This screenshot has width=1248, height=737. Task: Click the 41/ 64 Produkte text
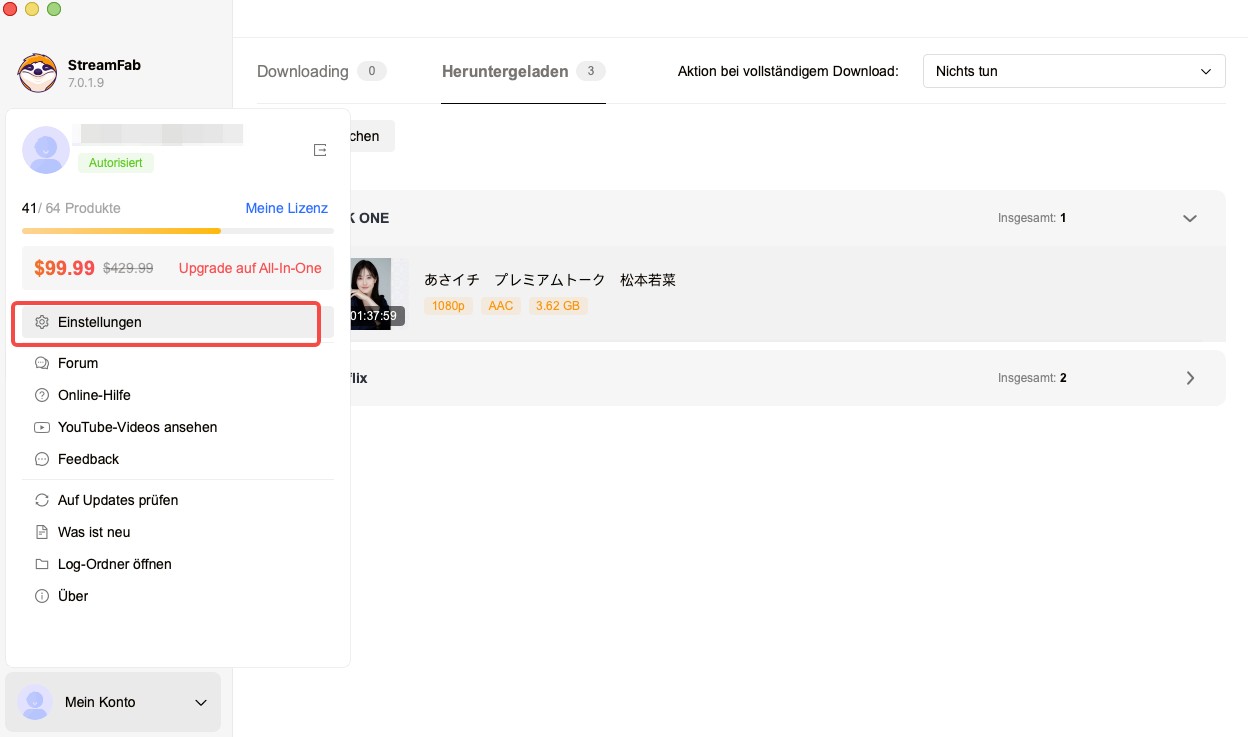point(71,208)
